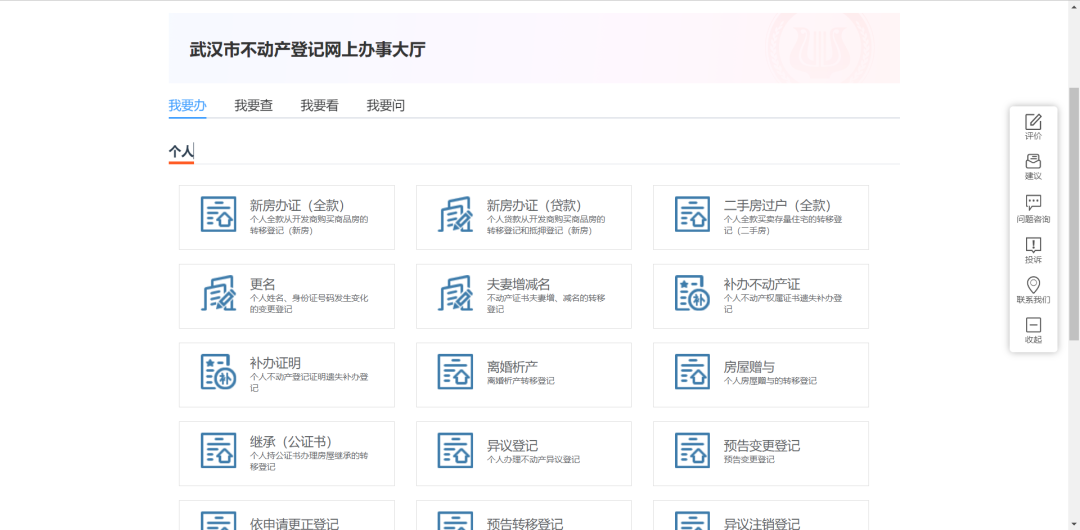Image resolution: width=1080 pixels, height=530 pixels.
Task: Click the 评价 (rate) pencil icon
Action: click(1033, 121)
